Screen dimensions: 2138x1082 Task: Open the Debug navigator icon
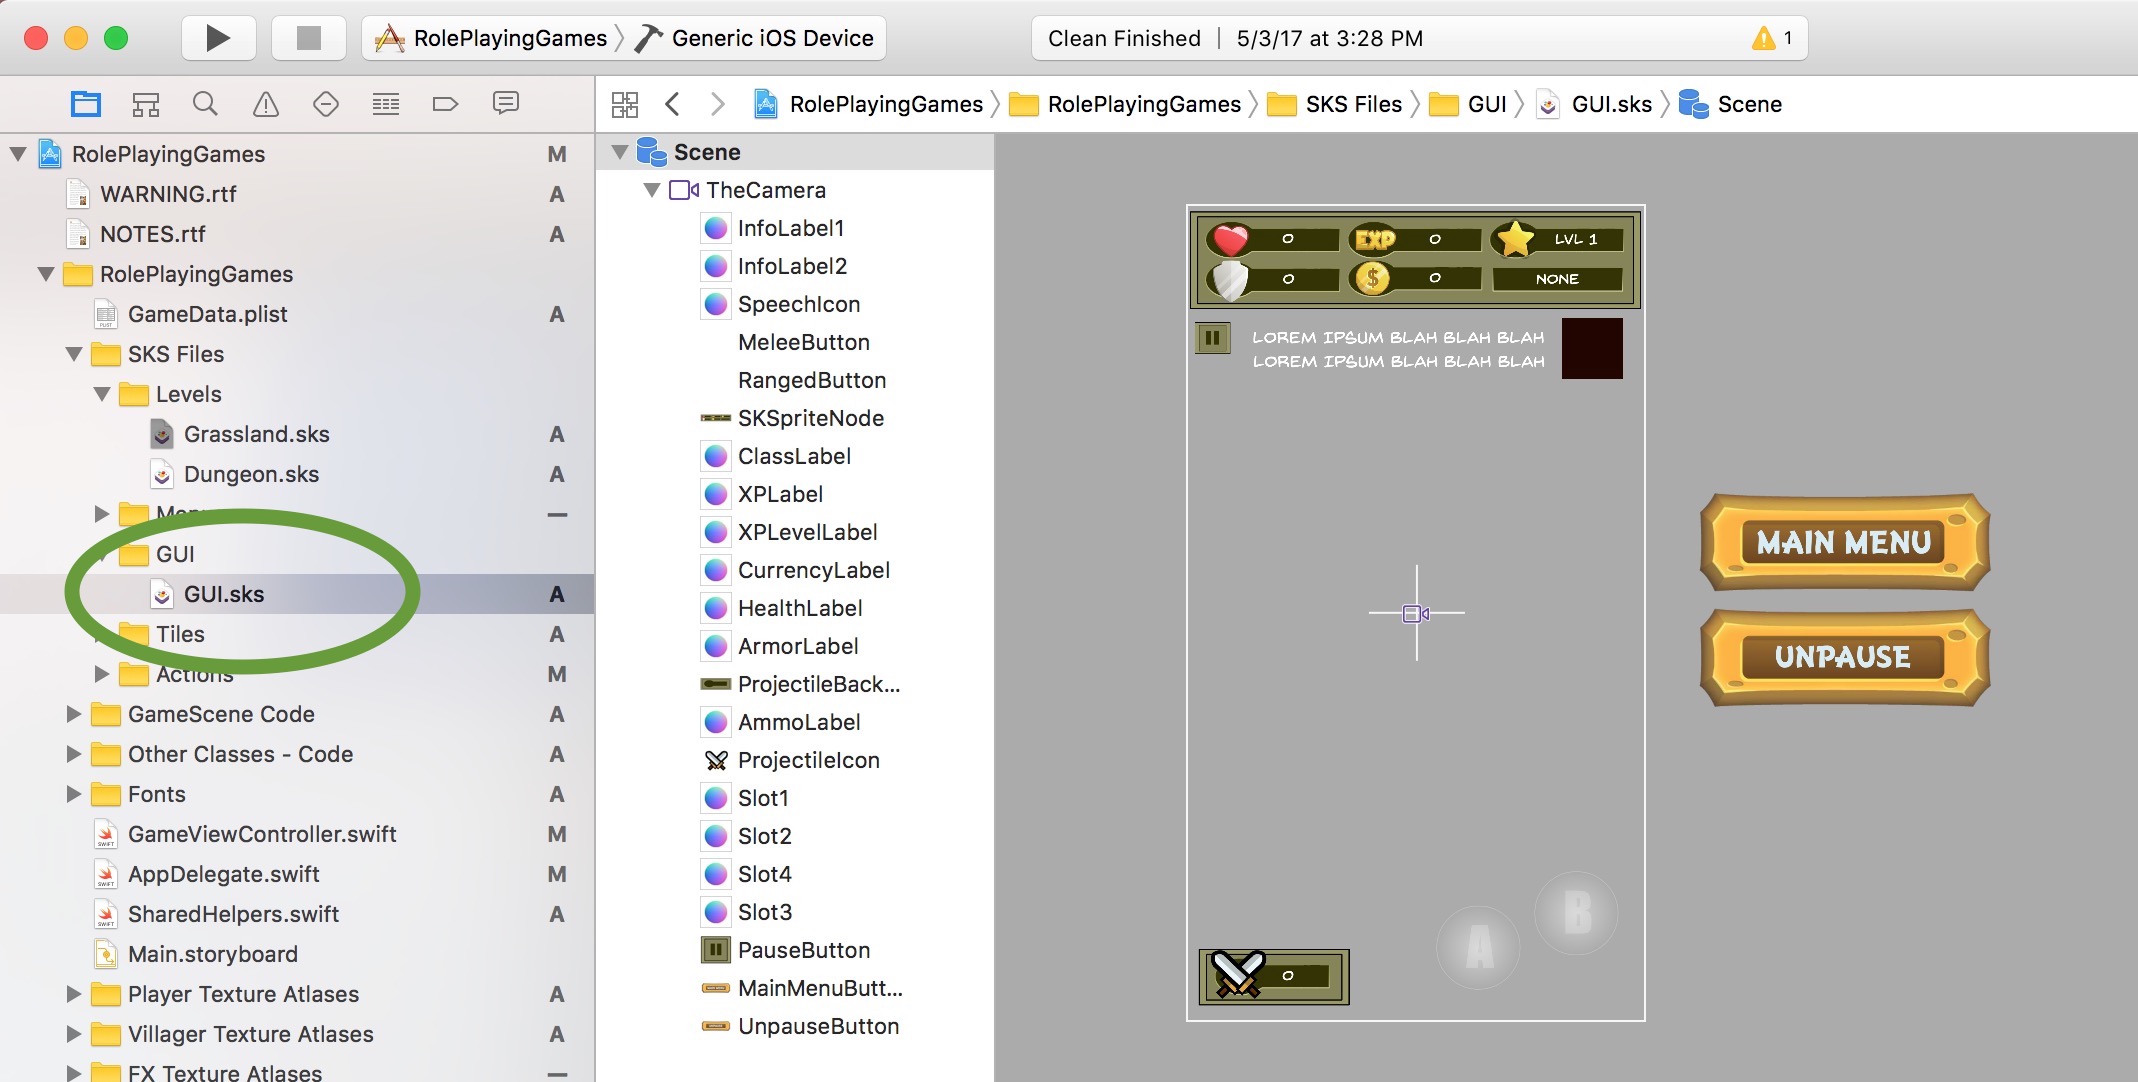pyautogui.click(x=385, y=104)
